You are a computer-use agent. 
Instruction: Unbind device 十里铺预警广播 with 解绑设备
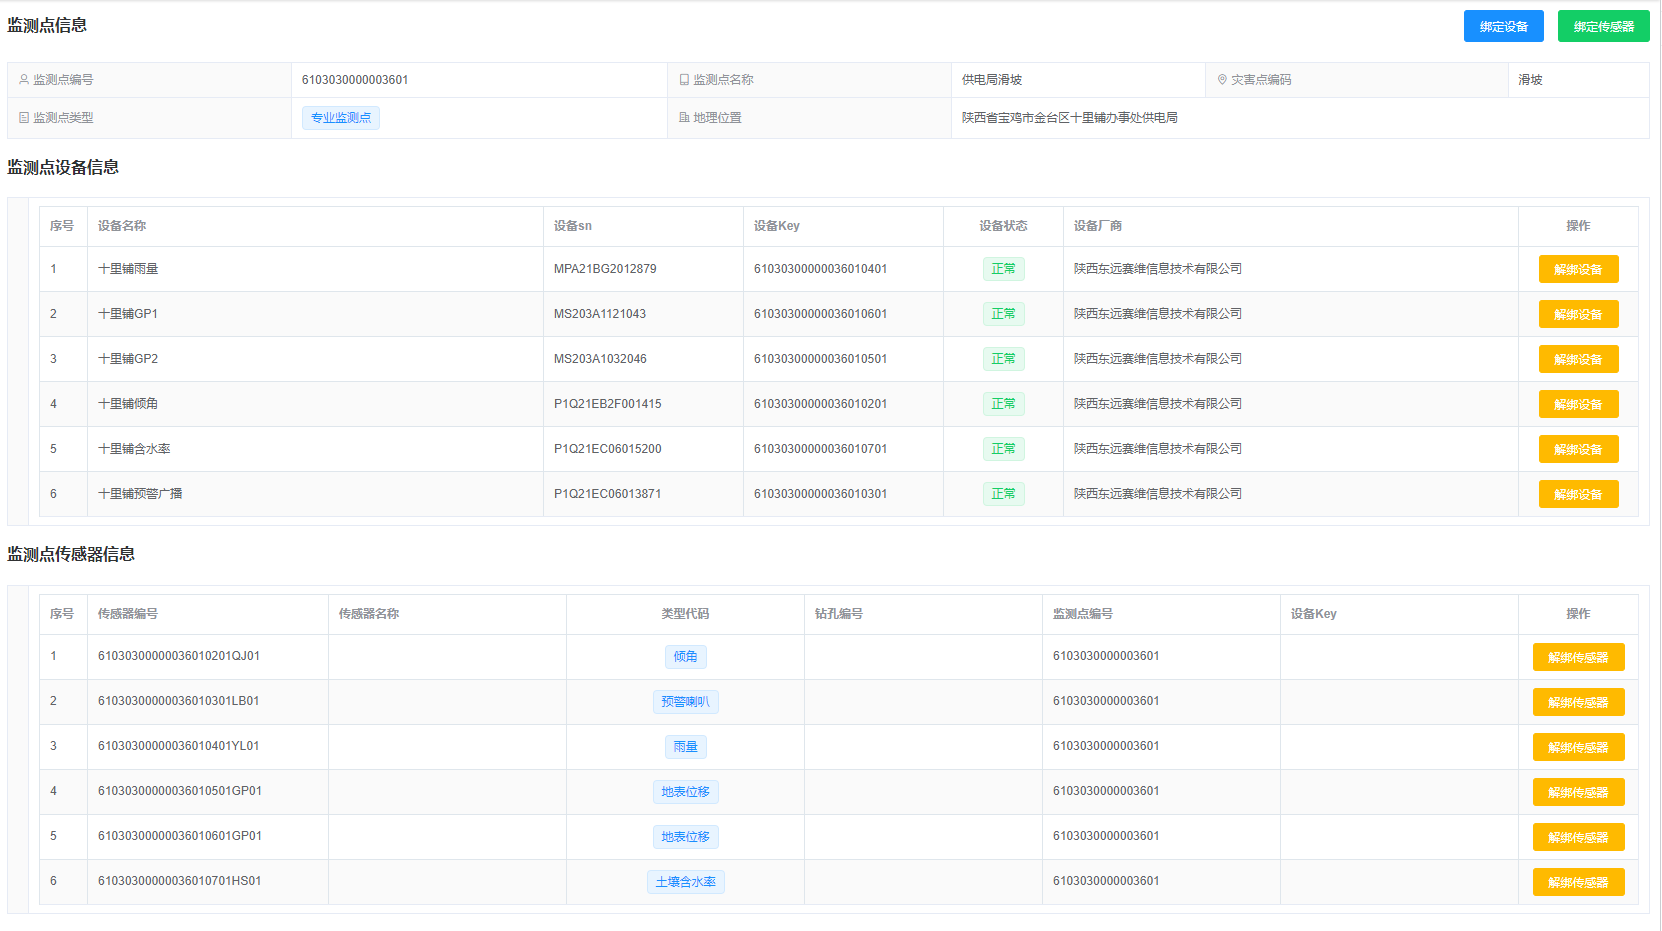[x=1578, y=494]
